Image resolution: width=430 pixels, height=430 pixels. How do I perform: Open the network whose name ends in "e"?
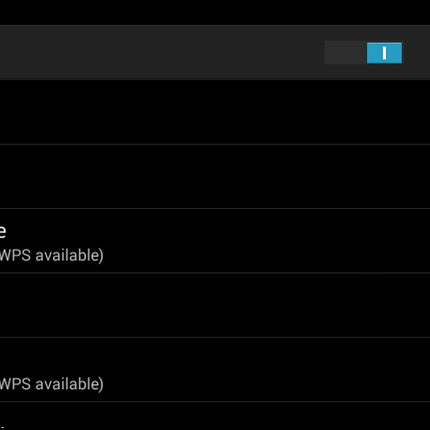click(x=215, y=241)
